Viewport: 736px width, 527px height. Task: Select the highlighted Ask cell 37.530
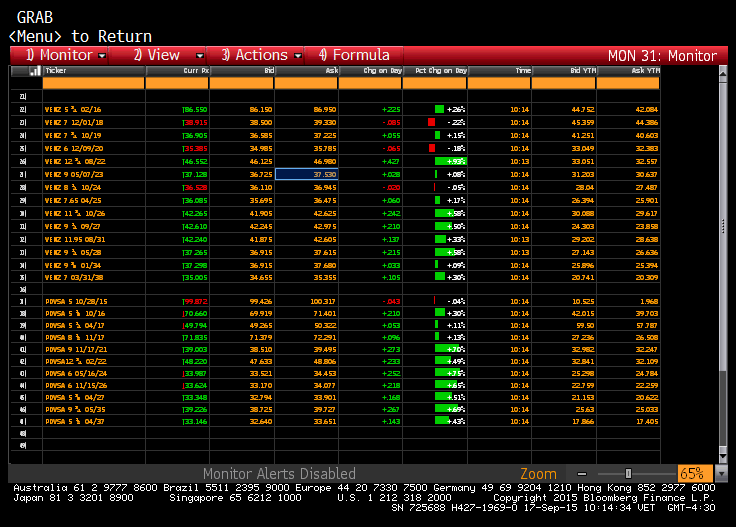[x=306, y=174]
